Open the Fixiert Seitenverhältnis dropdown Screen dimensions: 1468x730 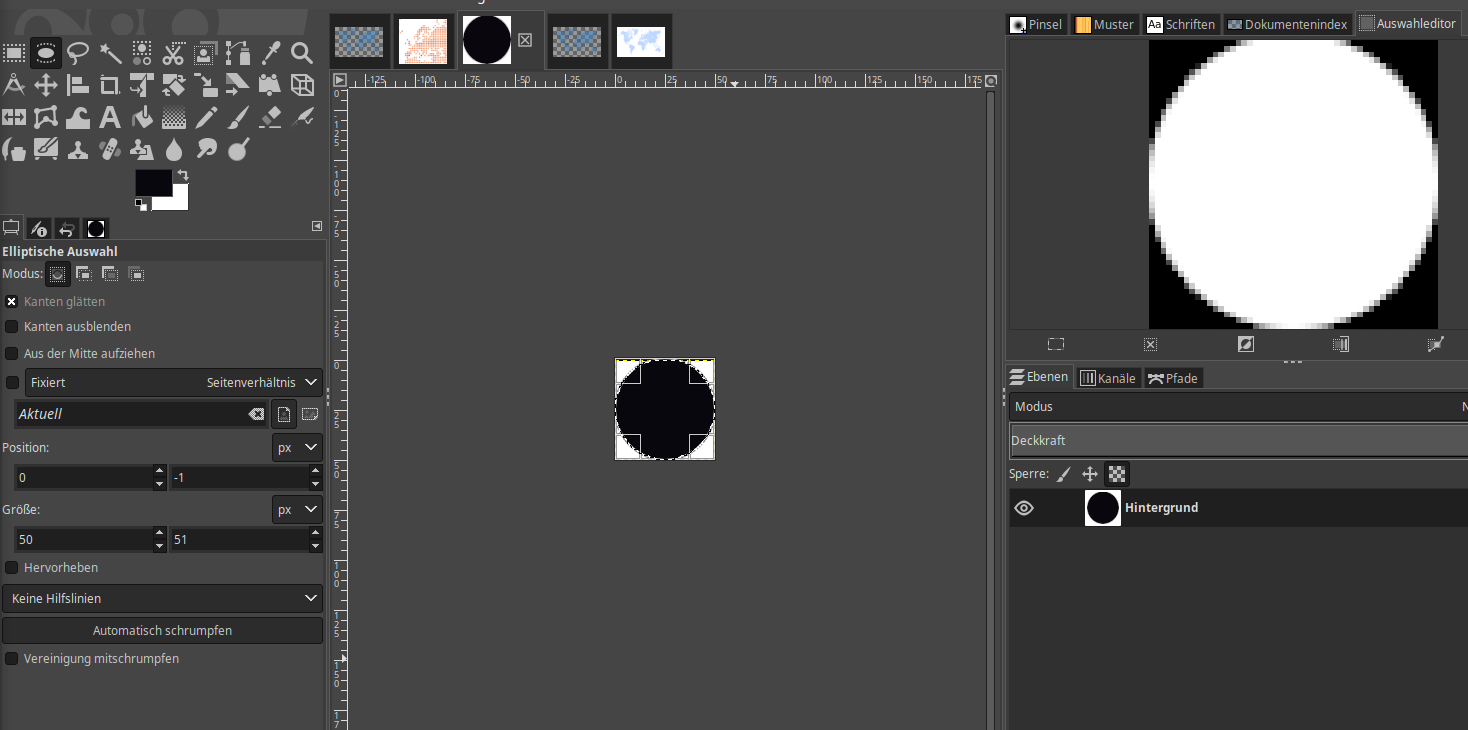coord(174,382)
